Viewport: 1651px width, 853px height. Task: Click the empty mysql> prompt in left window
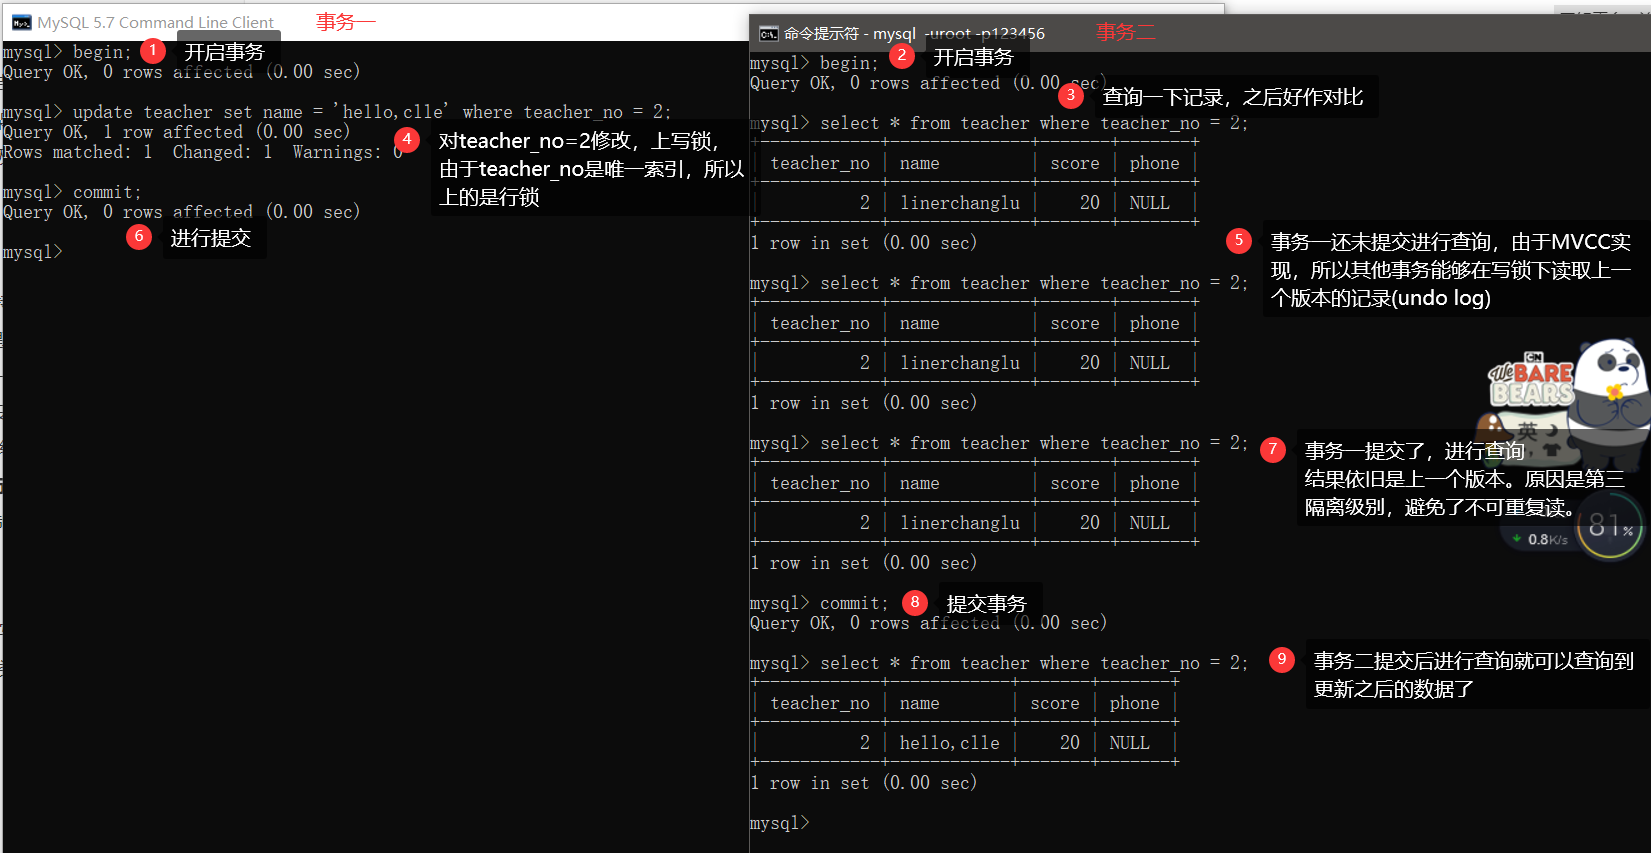[x=32, y=252]
